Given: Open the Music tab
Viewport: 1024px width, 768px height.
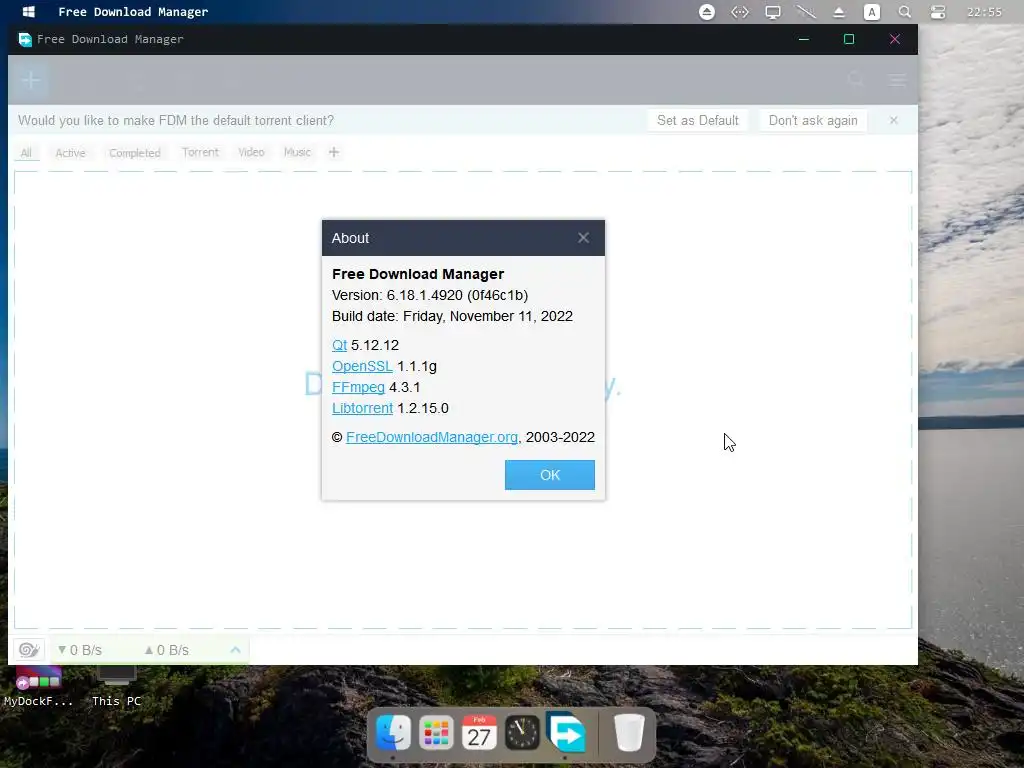Looking at the screenshot, I should click(x=296, y=152).
